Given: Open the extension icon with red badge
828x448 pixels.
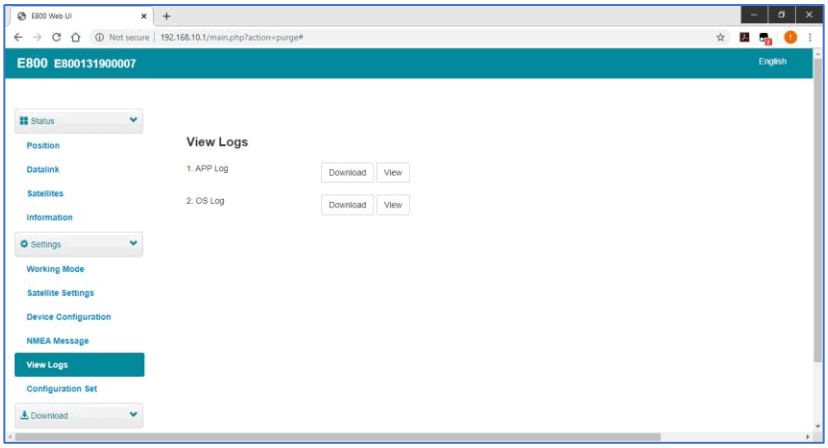Looking at the screenshot, I should click(765, 38).
